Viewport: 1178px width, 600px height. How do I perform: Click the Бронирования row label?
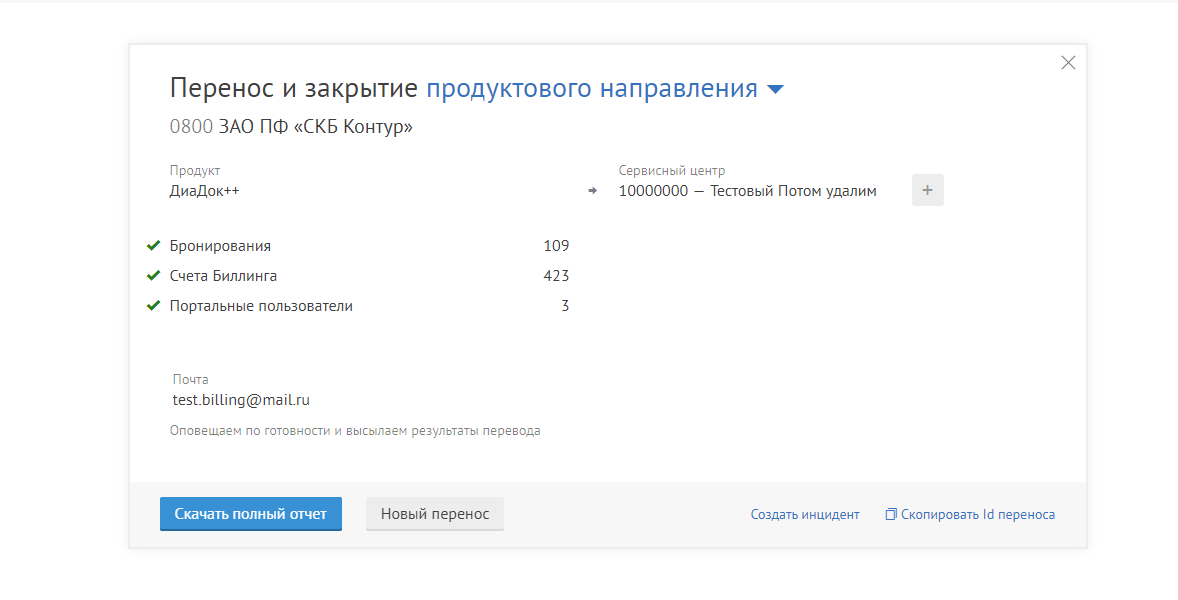pyautogui.click(x=220, y=246)
